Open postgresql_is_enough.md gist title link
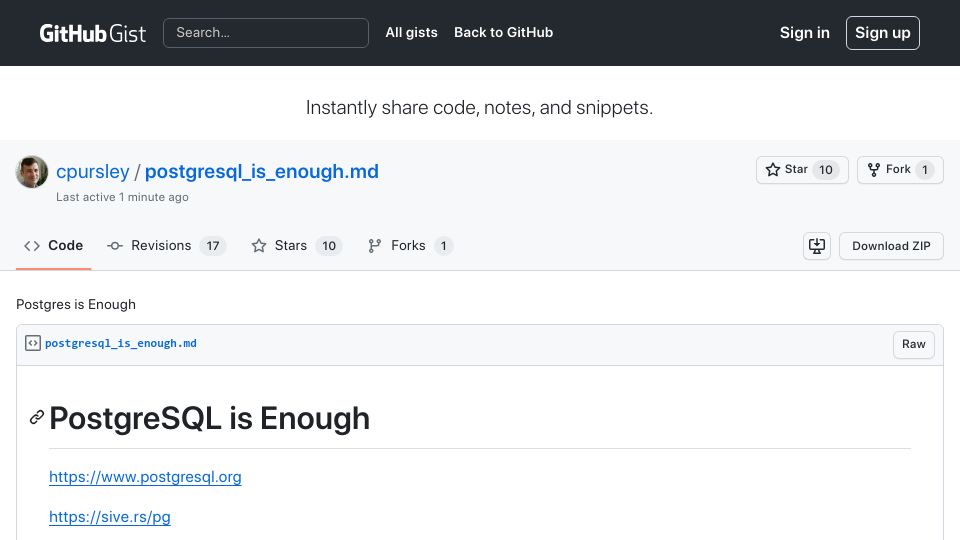Image resolution: width=960 pixels, height=540 pixels. pyautogui.click(x=261, y=171)
